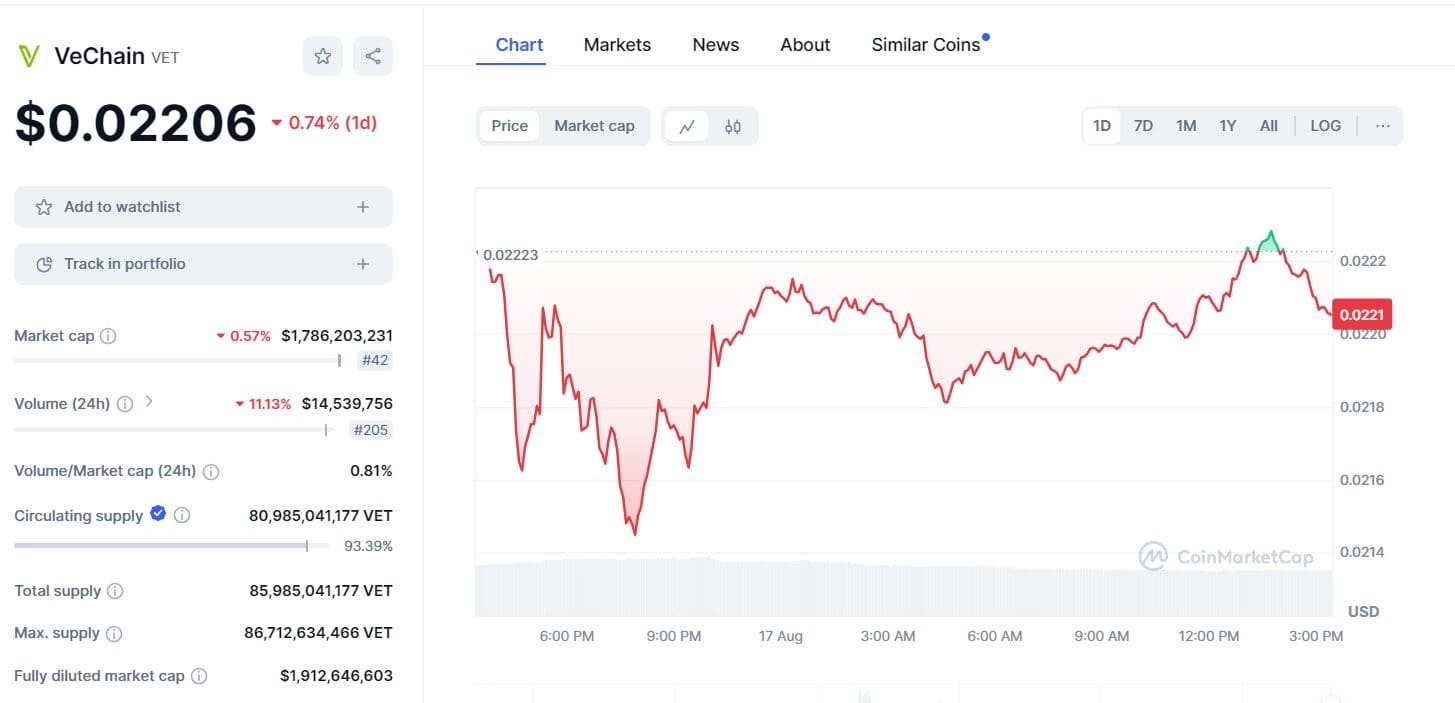Image resolution: width=1455 pixels, height=703 pixels.
Task: Click Add to watchlist
Action: (203, 207)
